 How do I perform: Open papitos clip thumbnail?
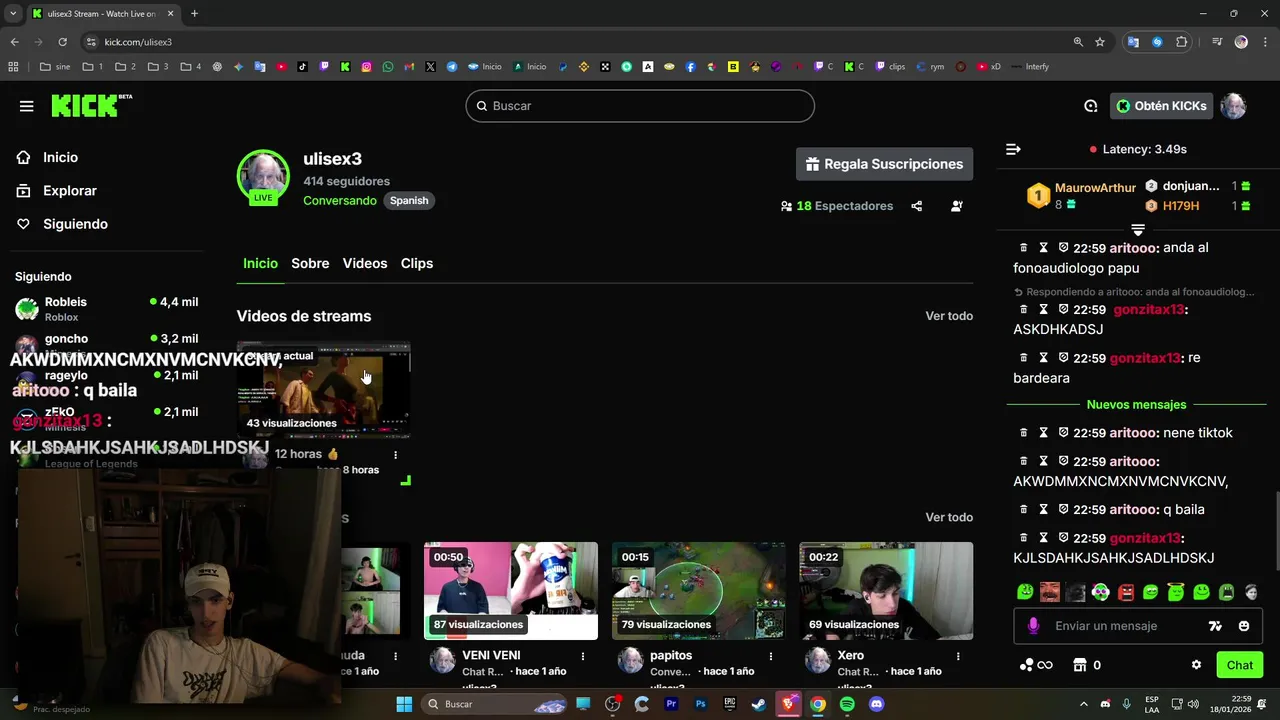click(x=698, y=590)
